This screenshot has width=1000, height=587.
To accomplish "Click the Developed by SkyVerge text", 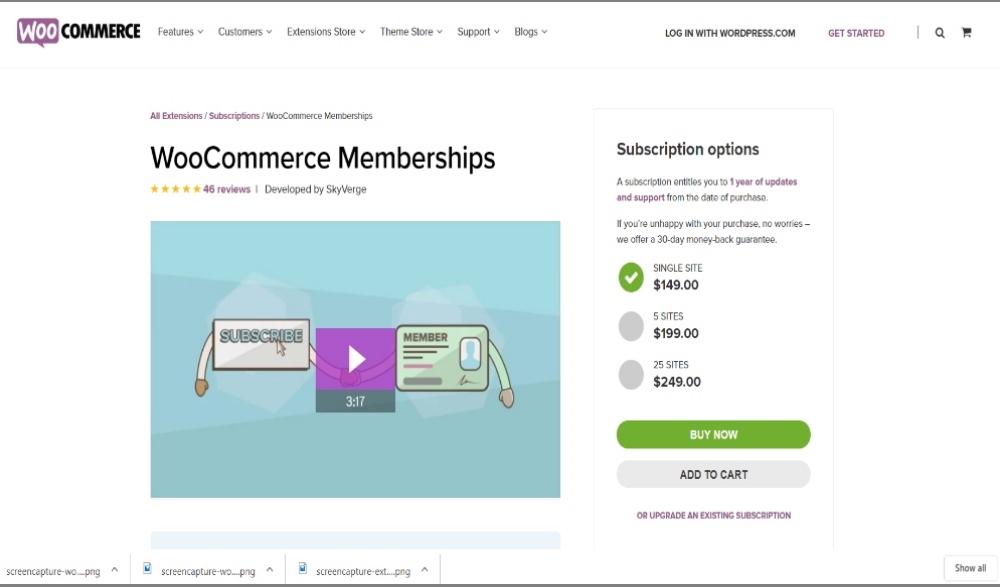I will tap(315, 189).
